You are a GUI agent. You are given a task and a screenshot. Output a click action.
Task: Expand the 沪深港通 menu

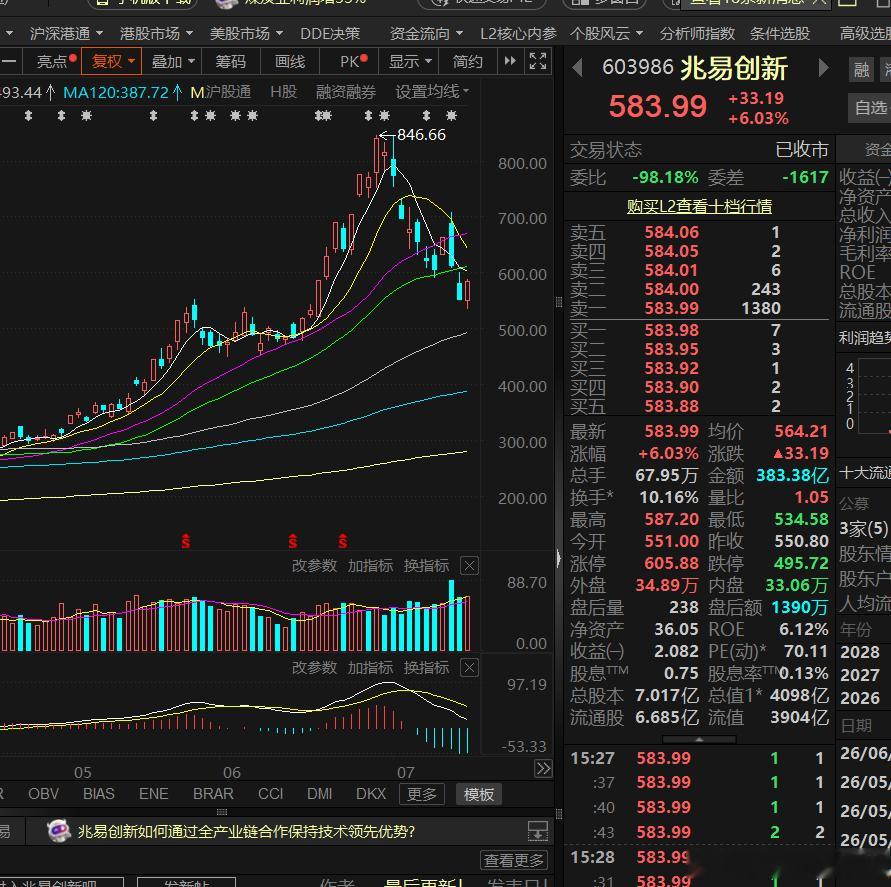coord(66,34)
